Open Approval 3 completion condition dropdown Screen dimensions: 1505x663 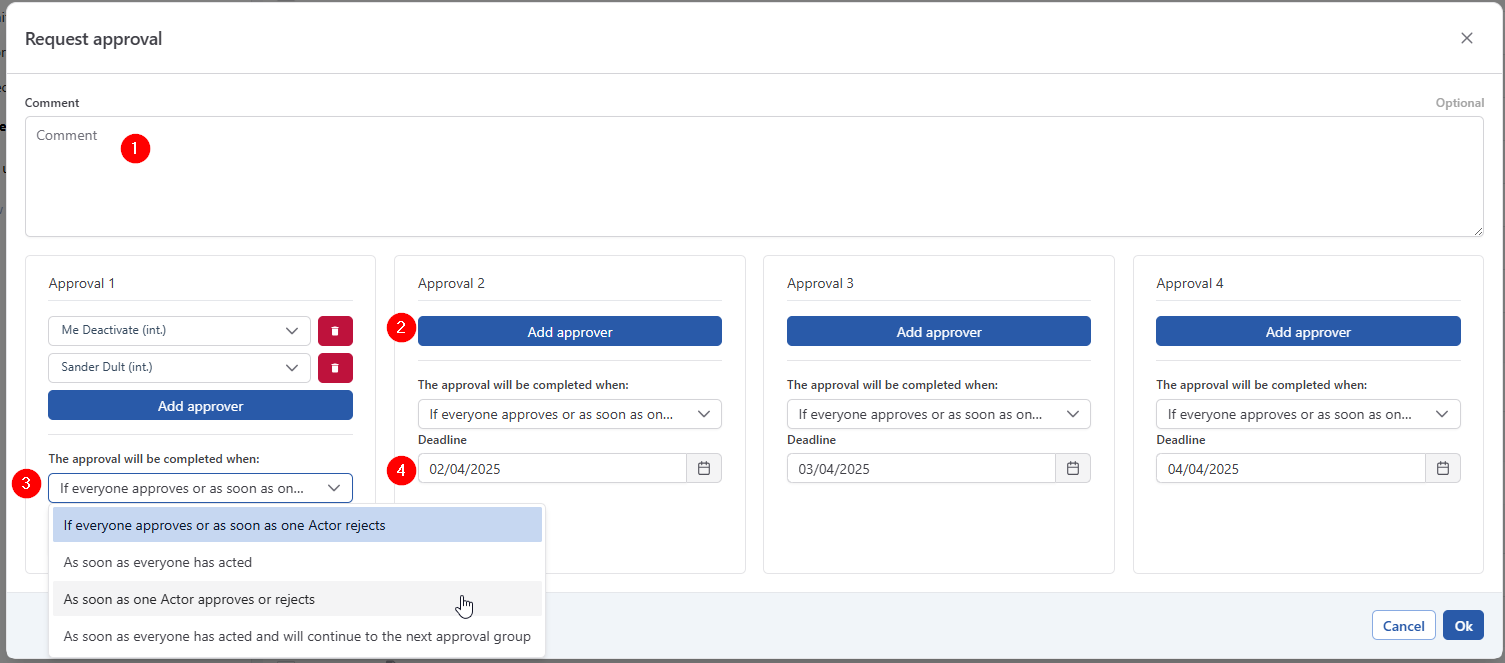939,414
